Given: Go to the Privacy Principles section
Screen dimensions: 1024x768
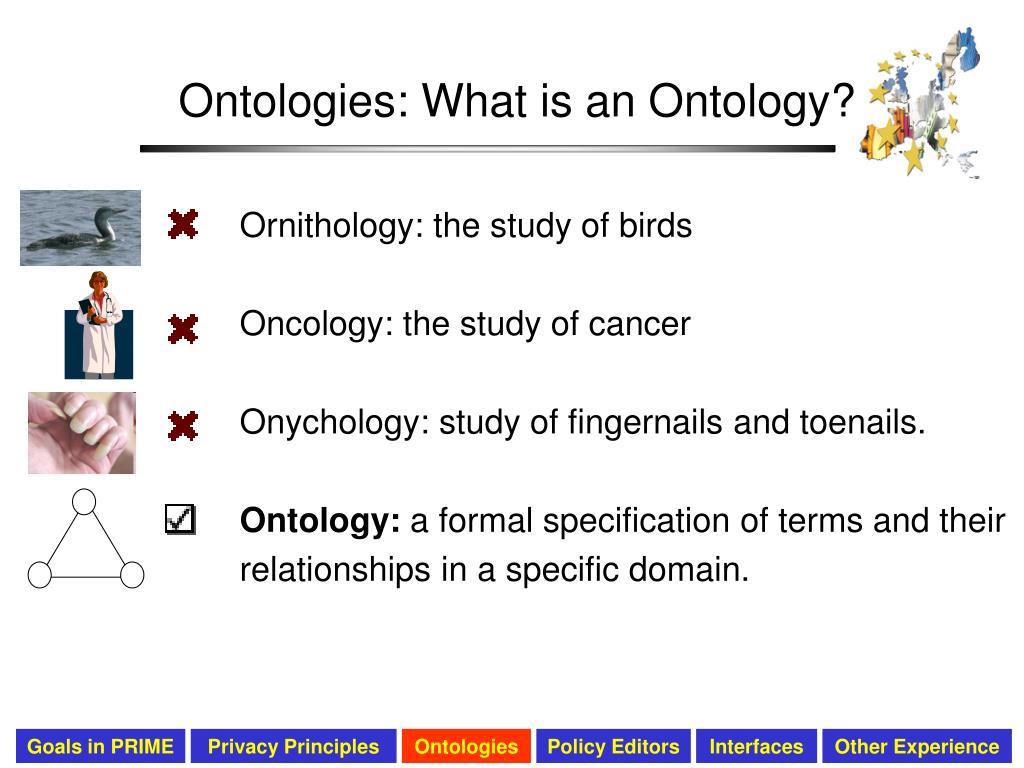Looking at the screenshot, I should tap(293, 746).
